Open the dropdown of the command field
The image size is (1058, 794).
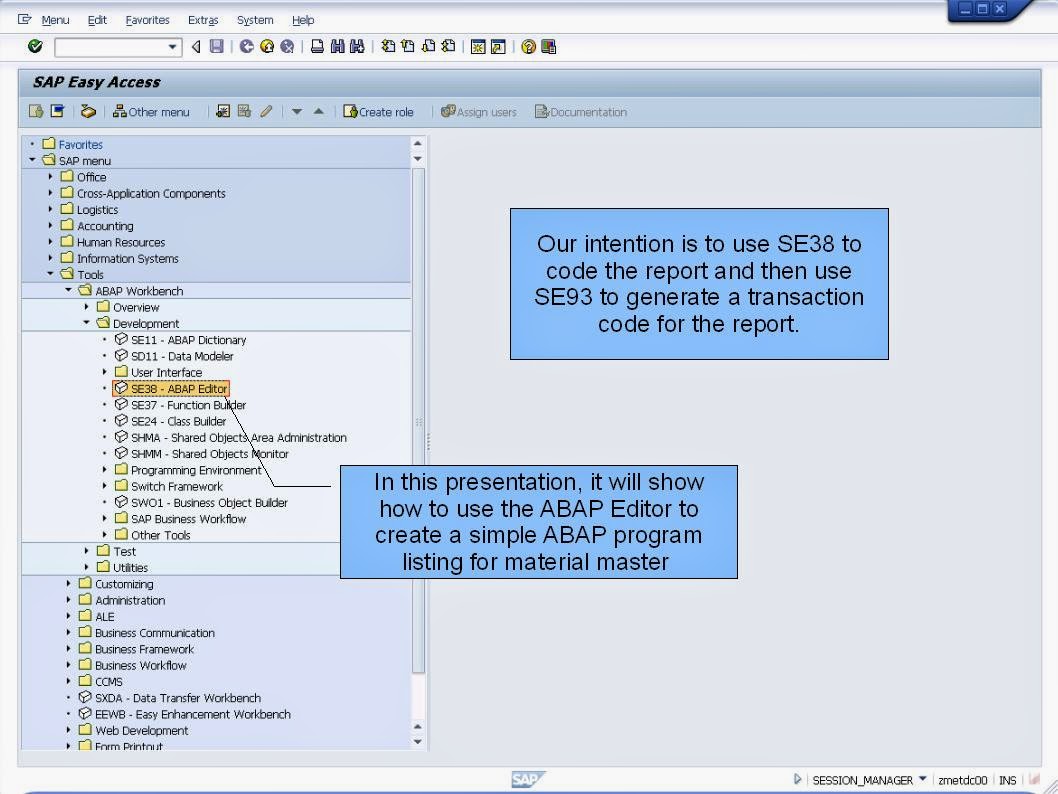[x=170, y=46]
